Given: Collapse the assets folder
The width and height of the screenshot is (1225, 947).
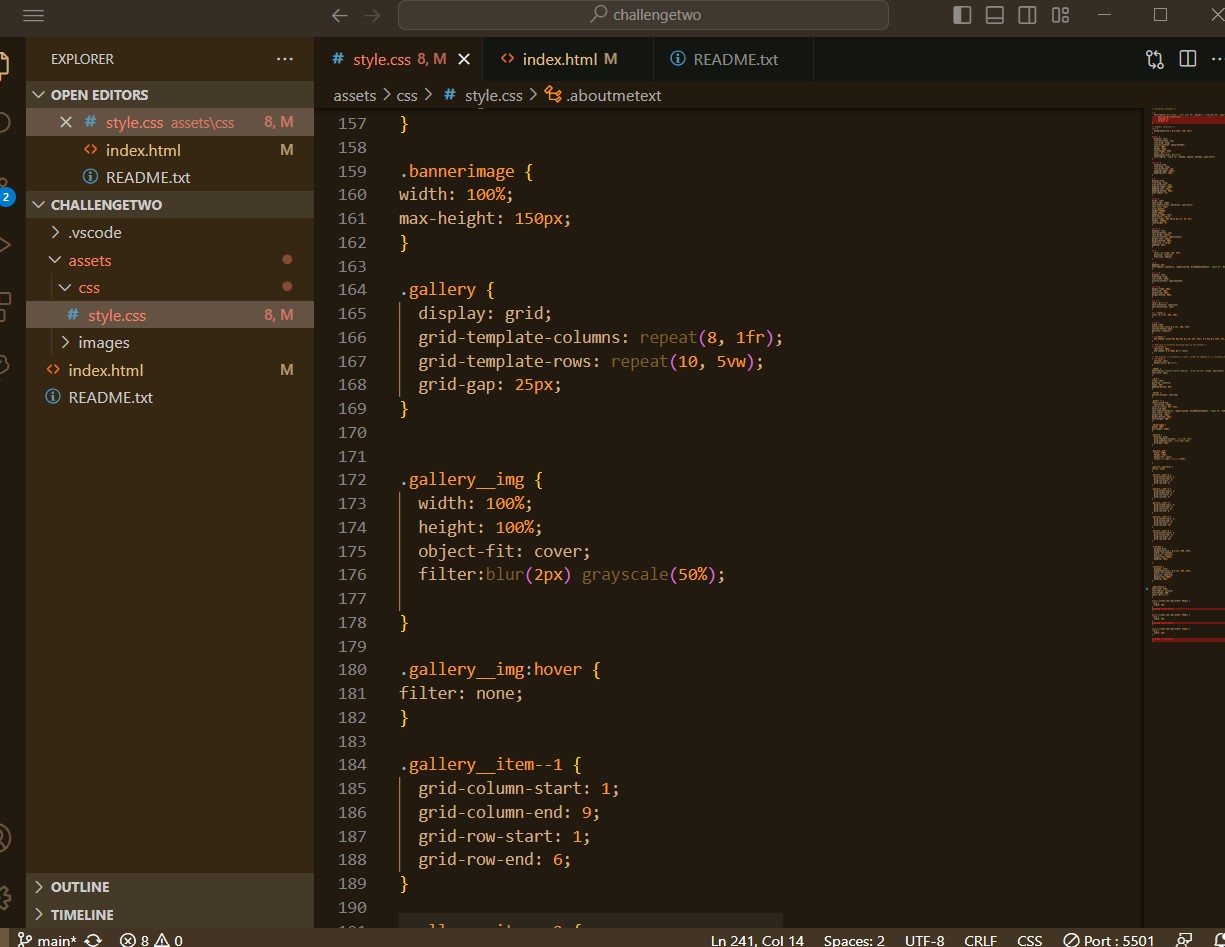Looking at the screenshot, I should 170,260.
